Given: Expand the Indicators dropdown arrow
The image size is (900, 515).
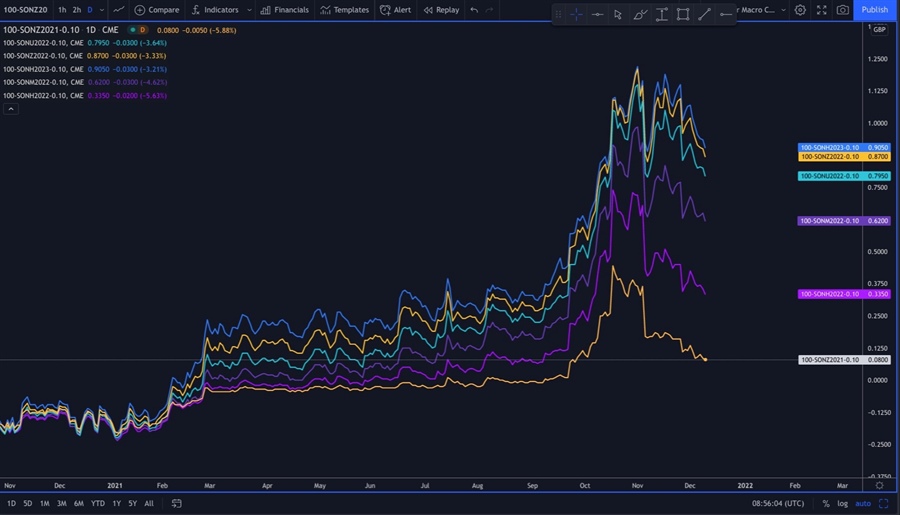Looking at the screenshot, I should click(247, 10).
